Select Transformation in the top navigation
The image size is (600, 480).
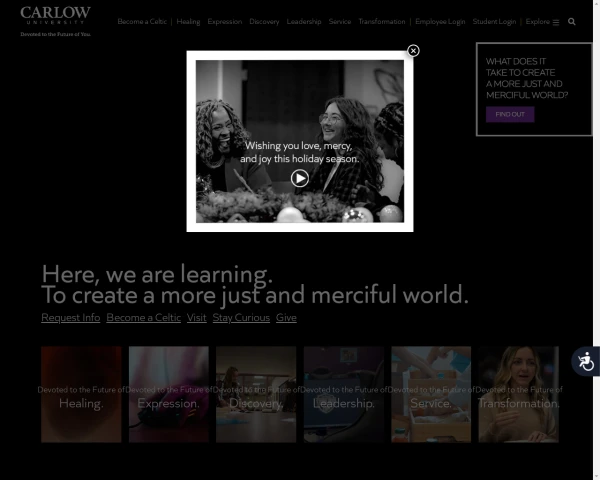tap(382, 22)
